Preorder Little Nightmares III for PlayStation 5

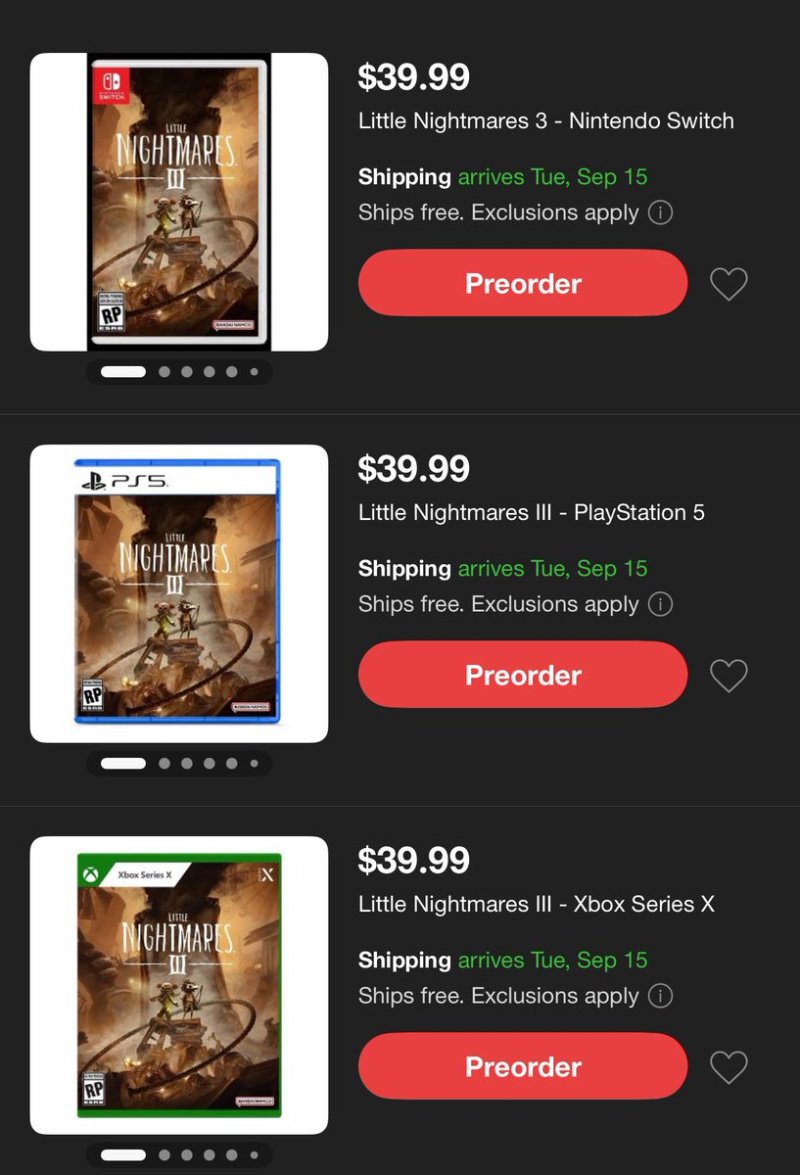click(x=523, y=674)
